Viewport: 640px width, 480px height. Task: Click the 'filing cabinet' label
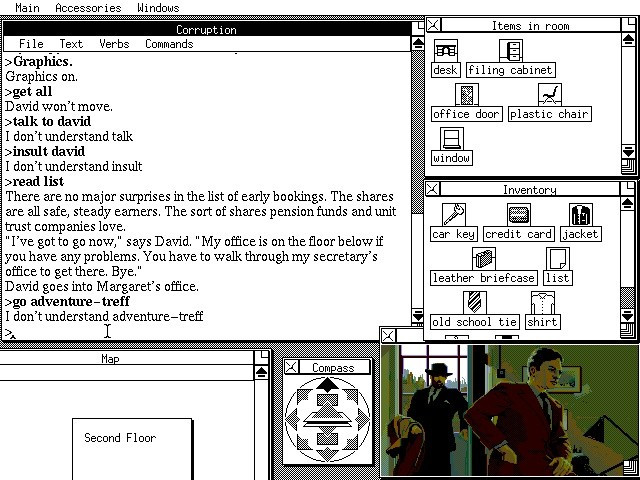[x=511, y=70]
